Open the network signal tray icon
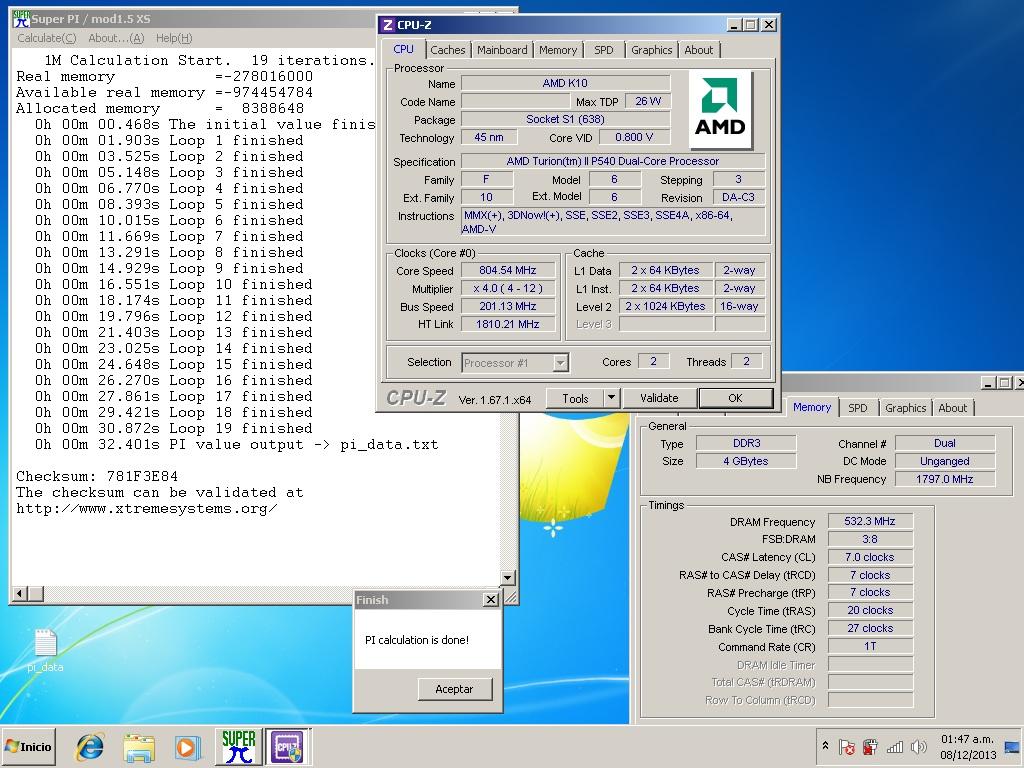Screen dimensions: 1024x768 point(895,746)
